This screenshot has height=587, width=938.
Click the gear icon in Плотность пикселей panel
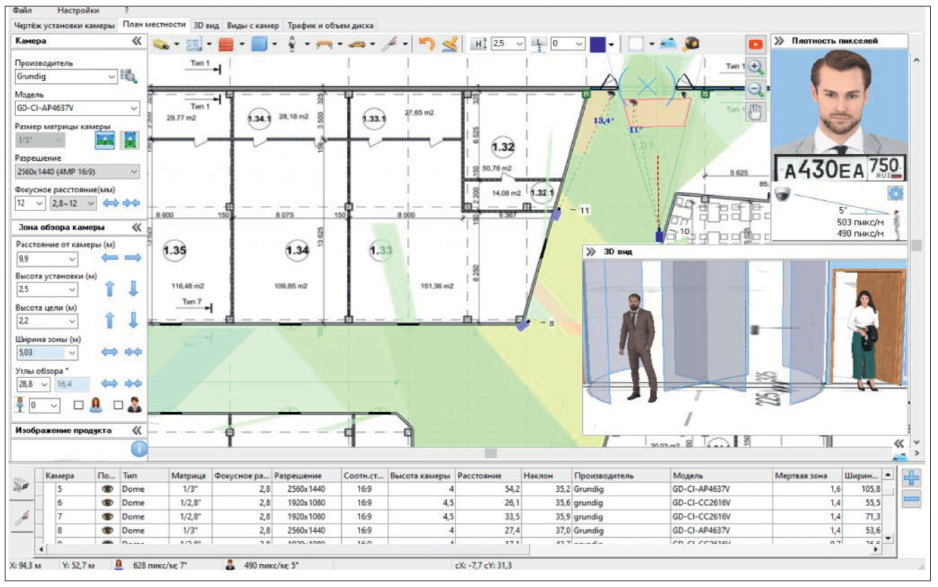pyautogui.click(x=895, y=194)
